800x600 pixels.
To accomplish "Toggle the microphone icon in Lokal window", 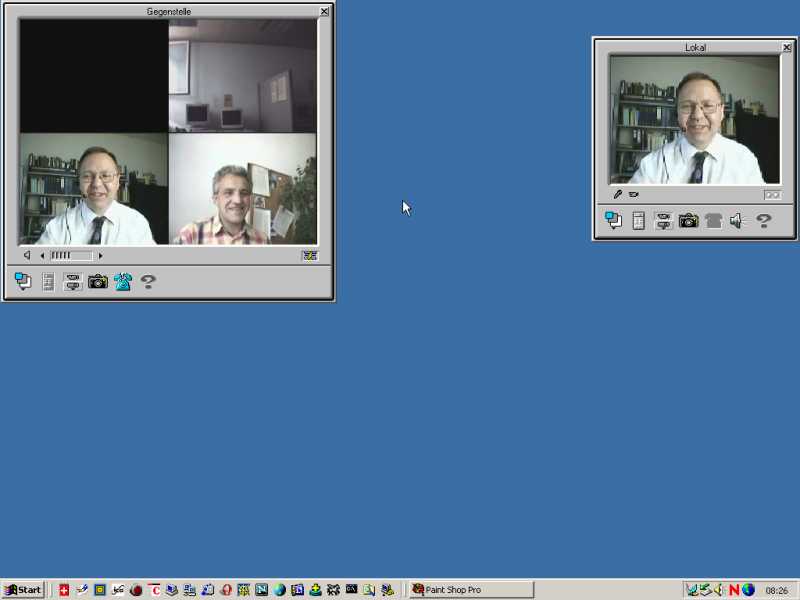I will pos(617,194).
